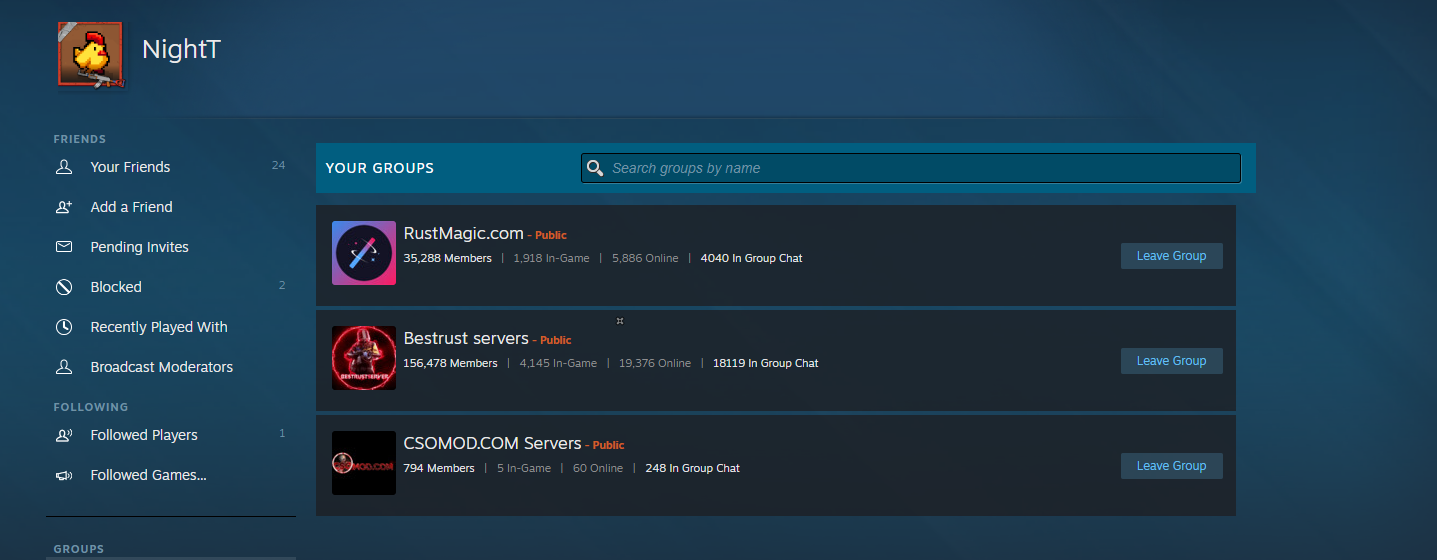Click the Followed Games megaphone icon
1437x560 pixels.
pyautogui.click(x=64, y=475)
